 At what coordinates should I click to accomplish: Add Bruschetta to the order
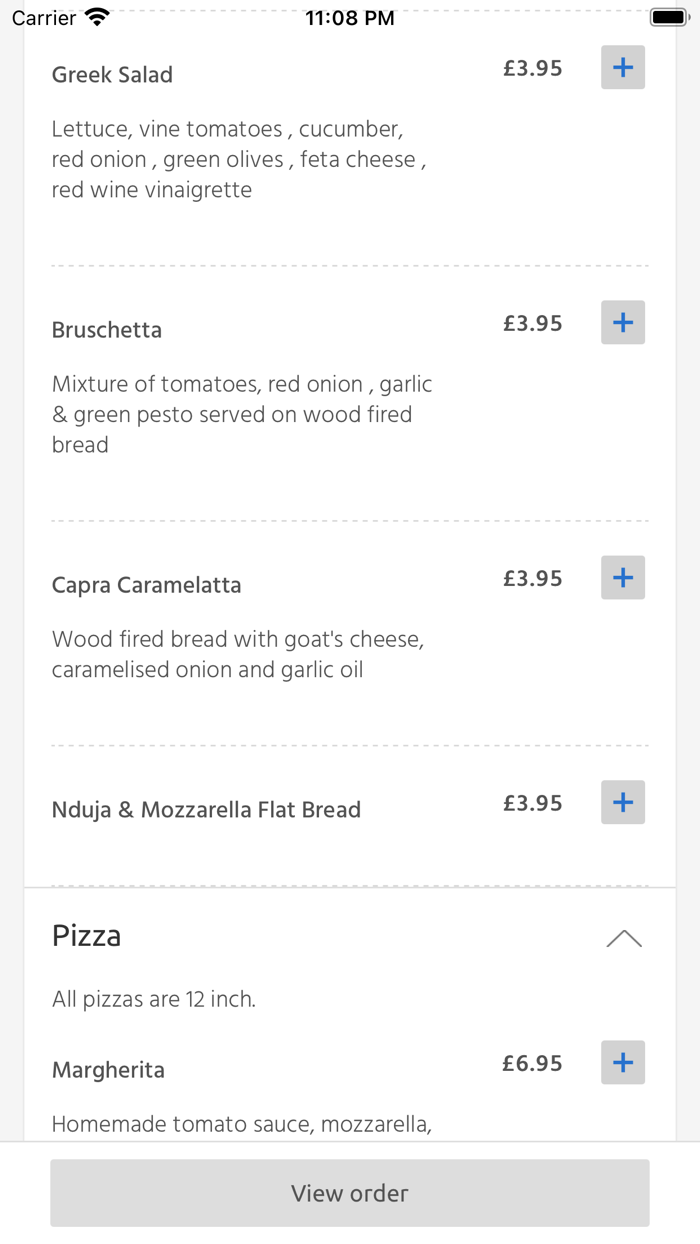point(622,322)
